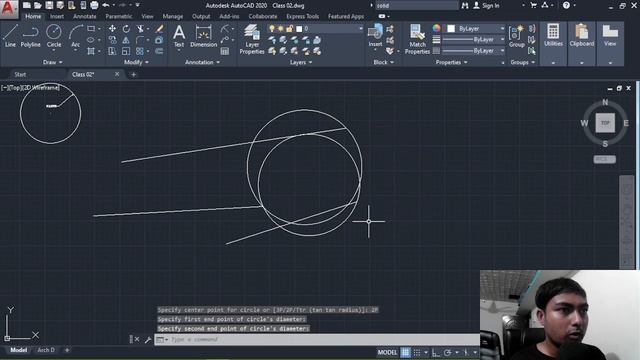Open the Text annotation tool

point(179,36)
